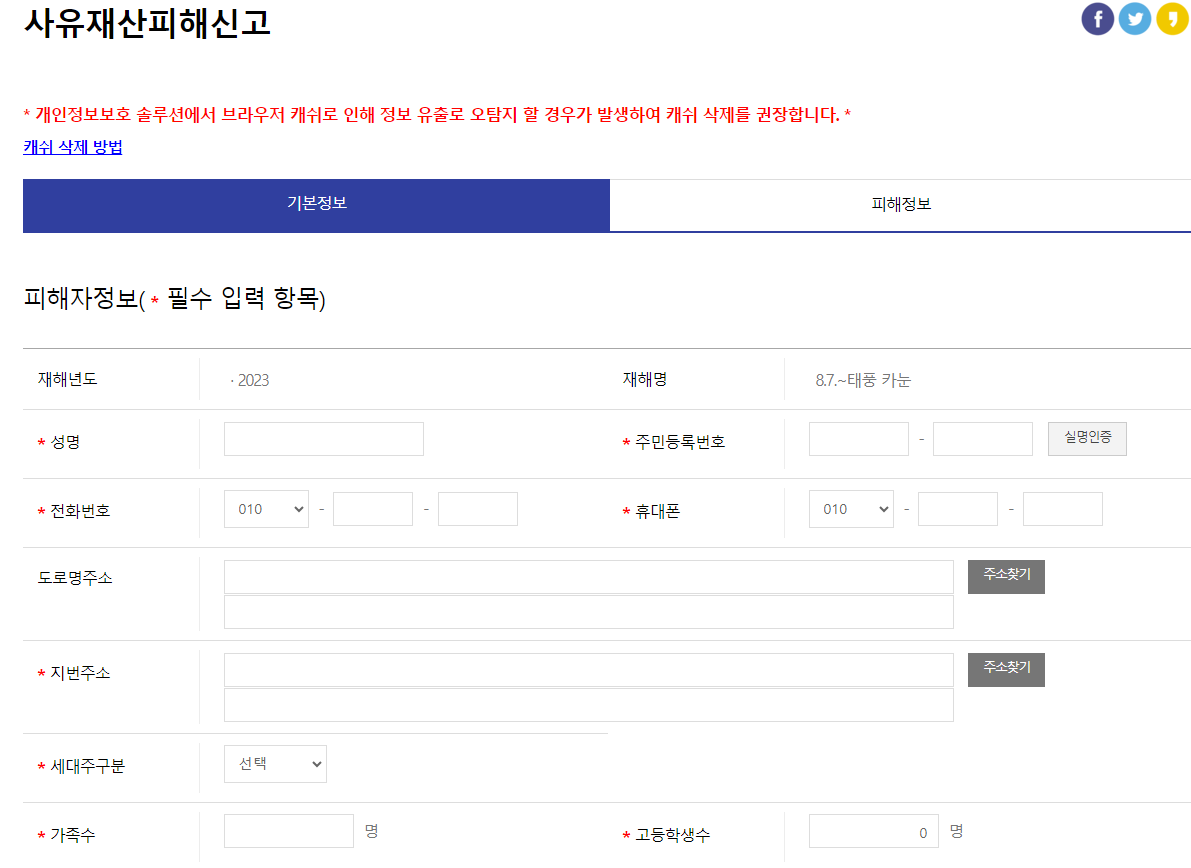
Task: Click the middle 휴대폰 number input box
Action: (957, 508)
